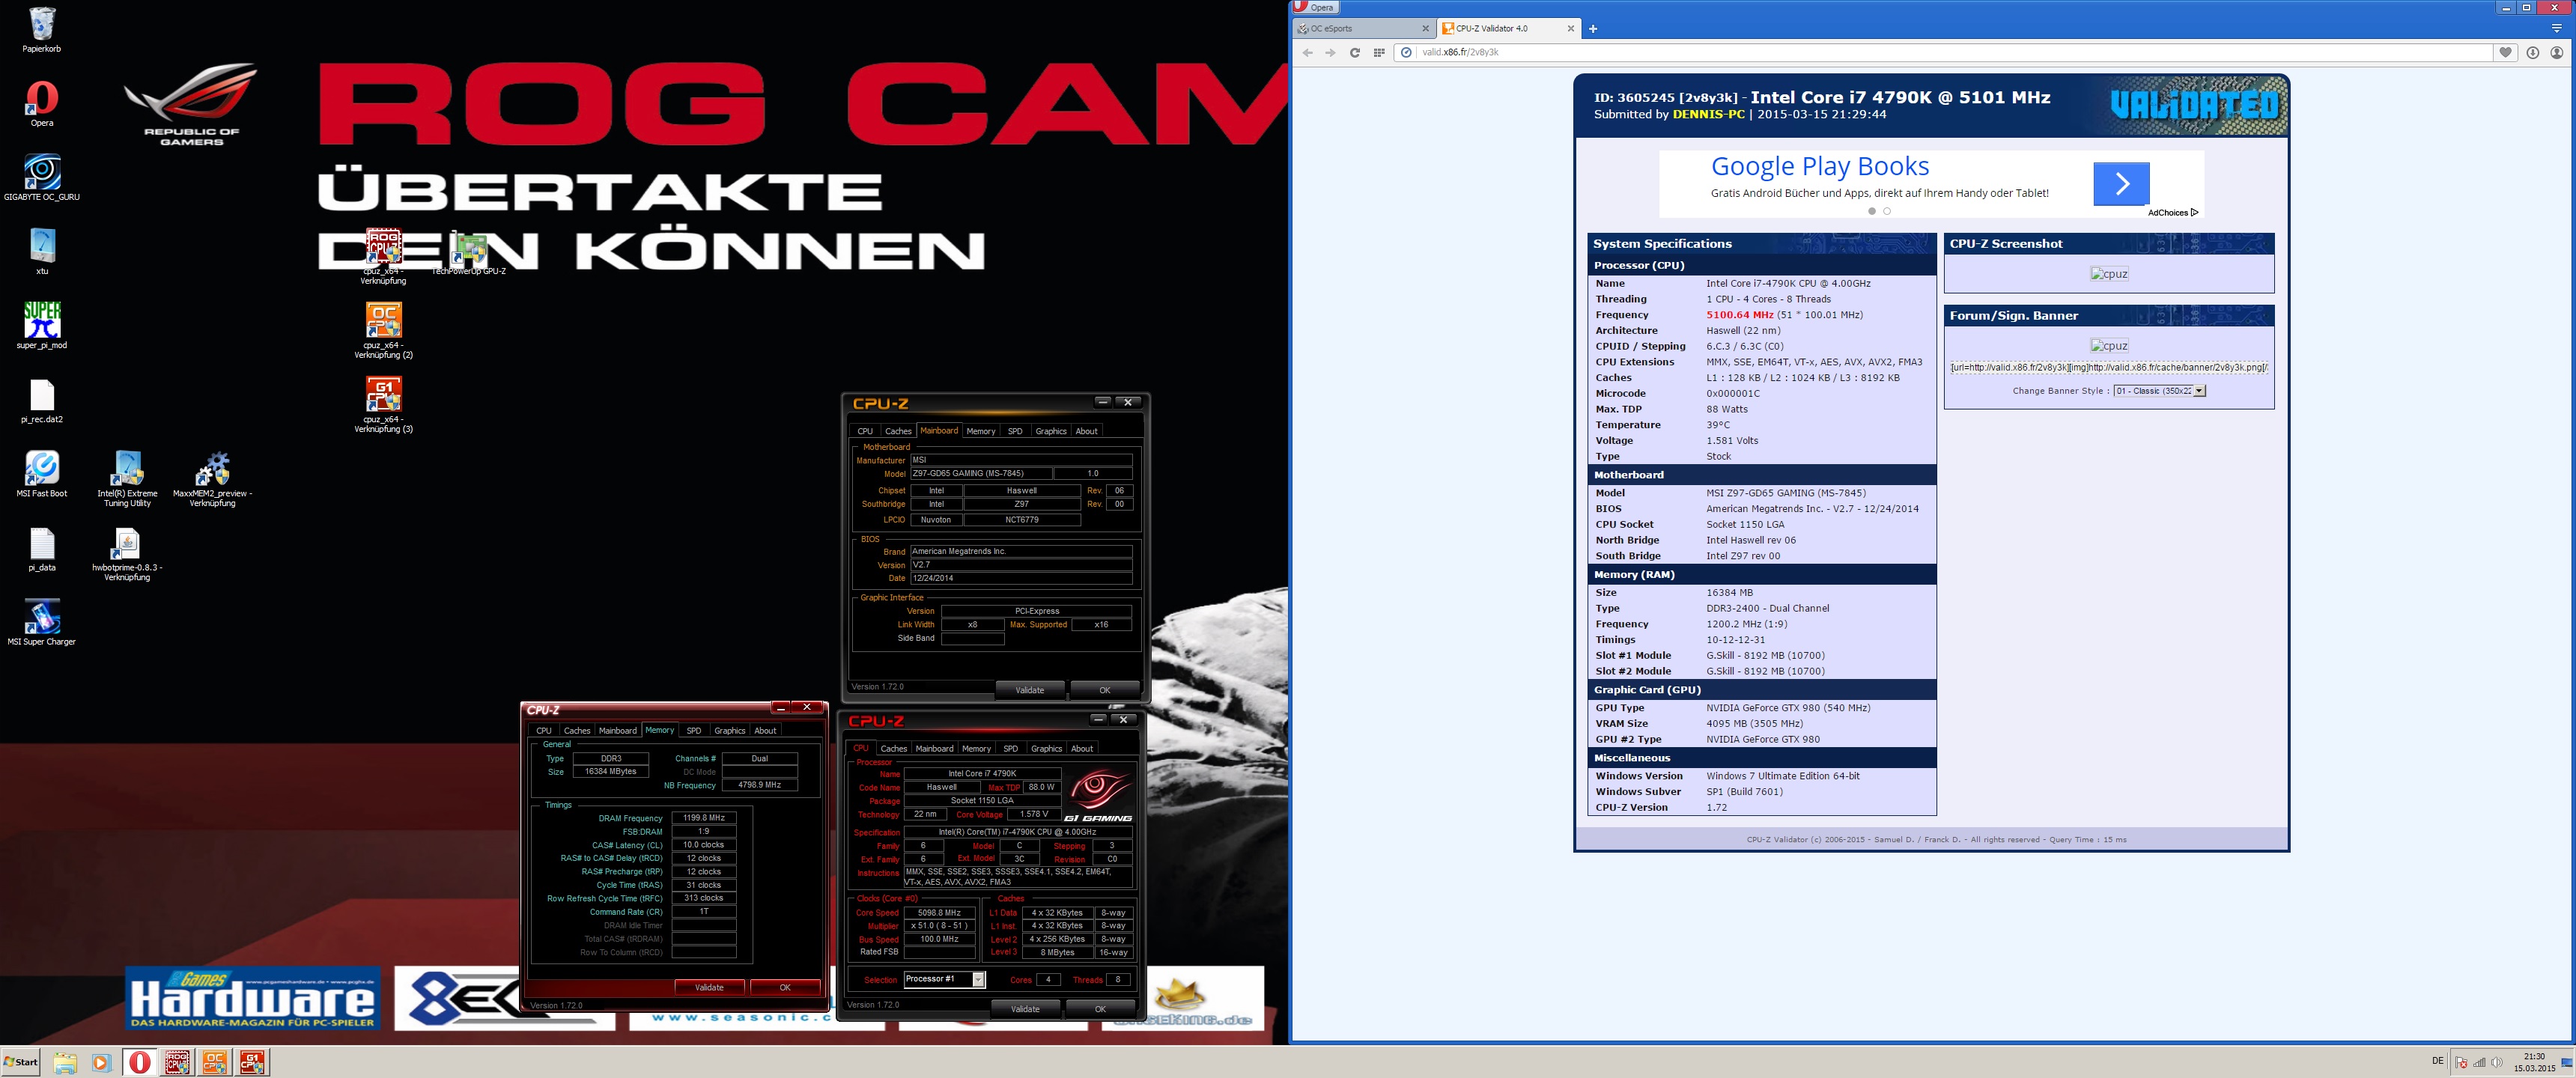
Task: Open Caches tab in G1 Gaming CPU-Z
Action: click(x=893, y=748)
